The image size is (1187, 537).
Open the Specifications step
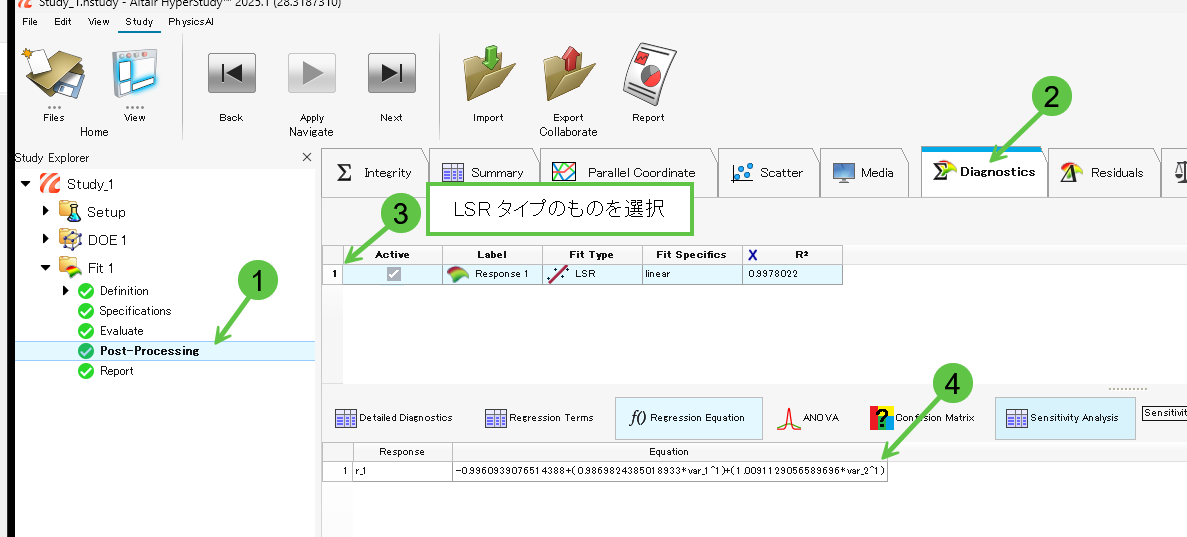(x=136, y=311)
